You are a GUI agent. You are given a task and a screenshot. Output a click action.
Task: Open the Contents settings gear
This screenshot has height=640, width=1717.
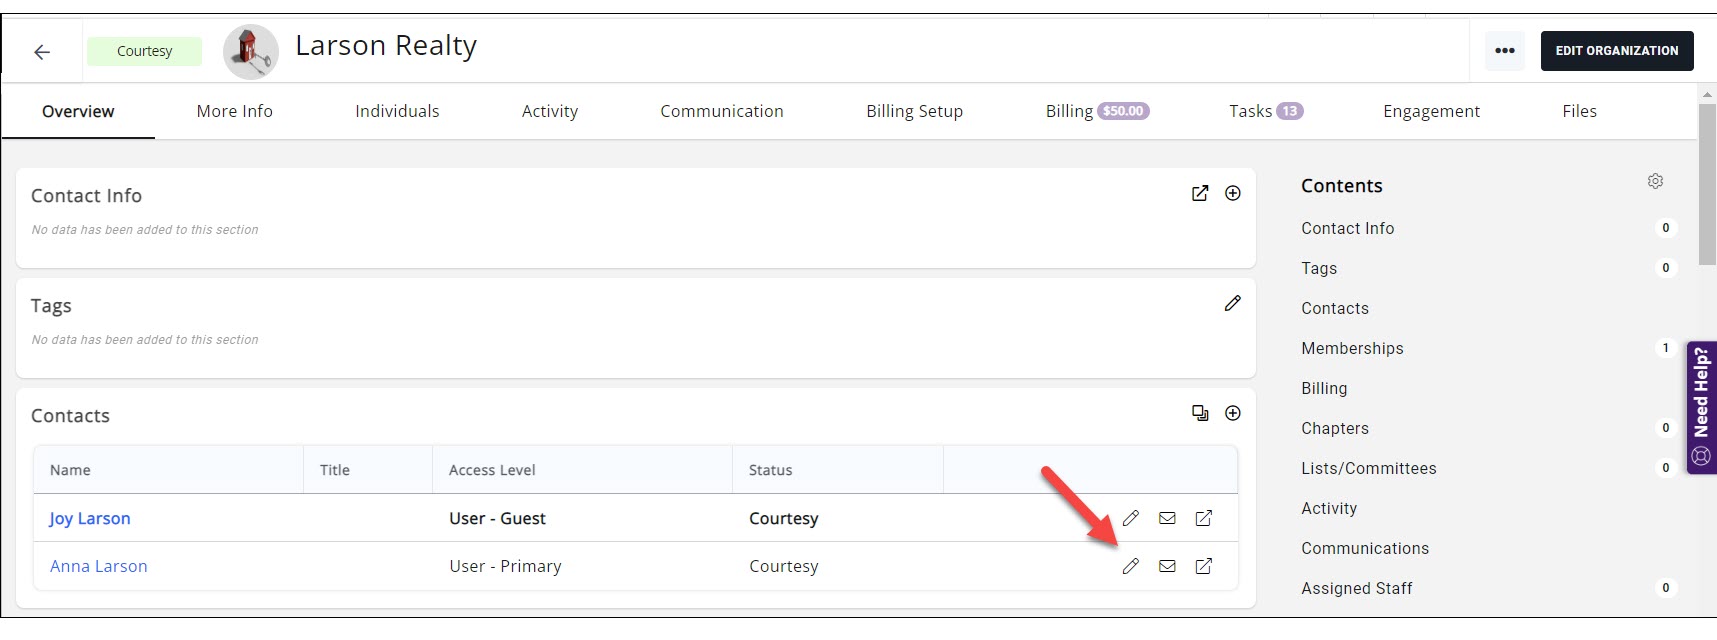[1655, 181]
